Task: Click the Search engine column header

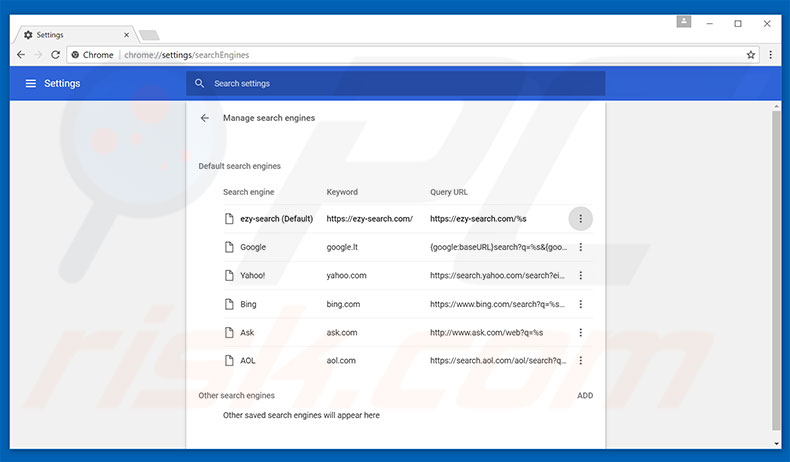Action: 249,192
